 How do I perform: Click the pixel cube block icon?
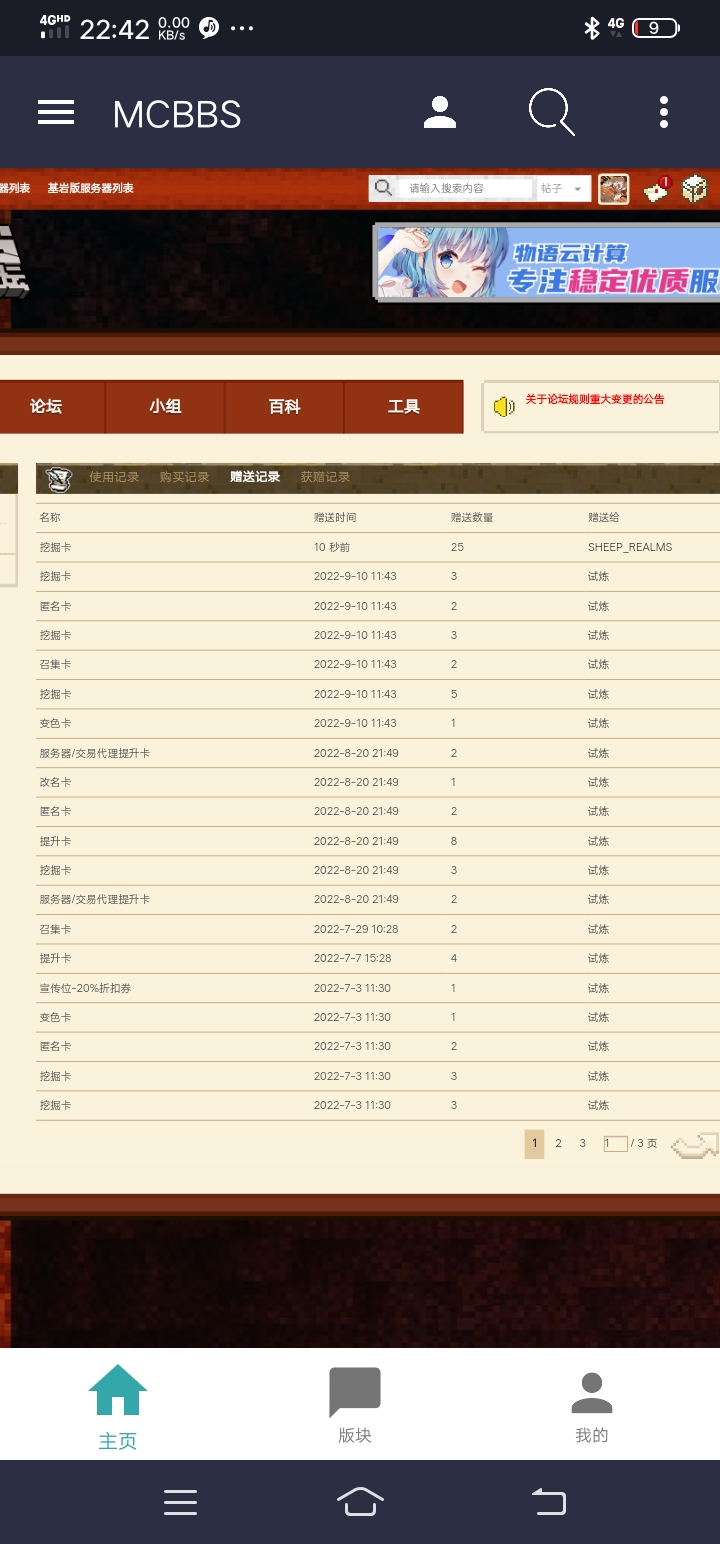click(x=695, y=188)
